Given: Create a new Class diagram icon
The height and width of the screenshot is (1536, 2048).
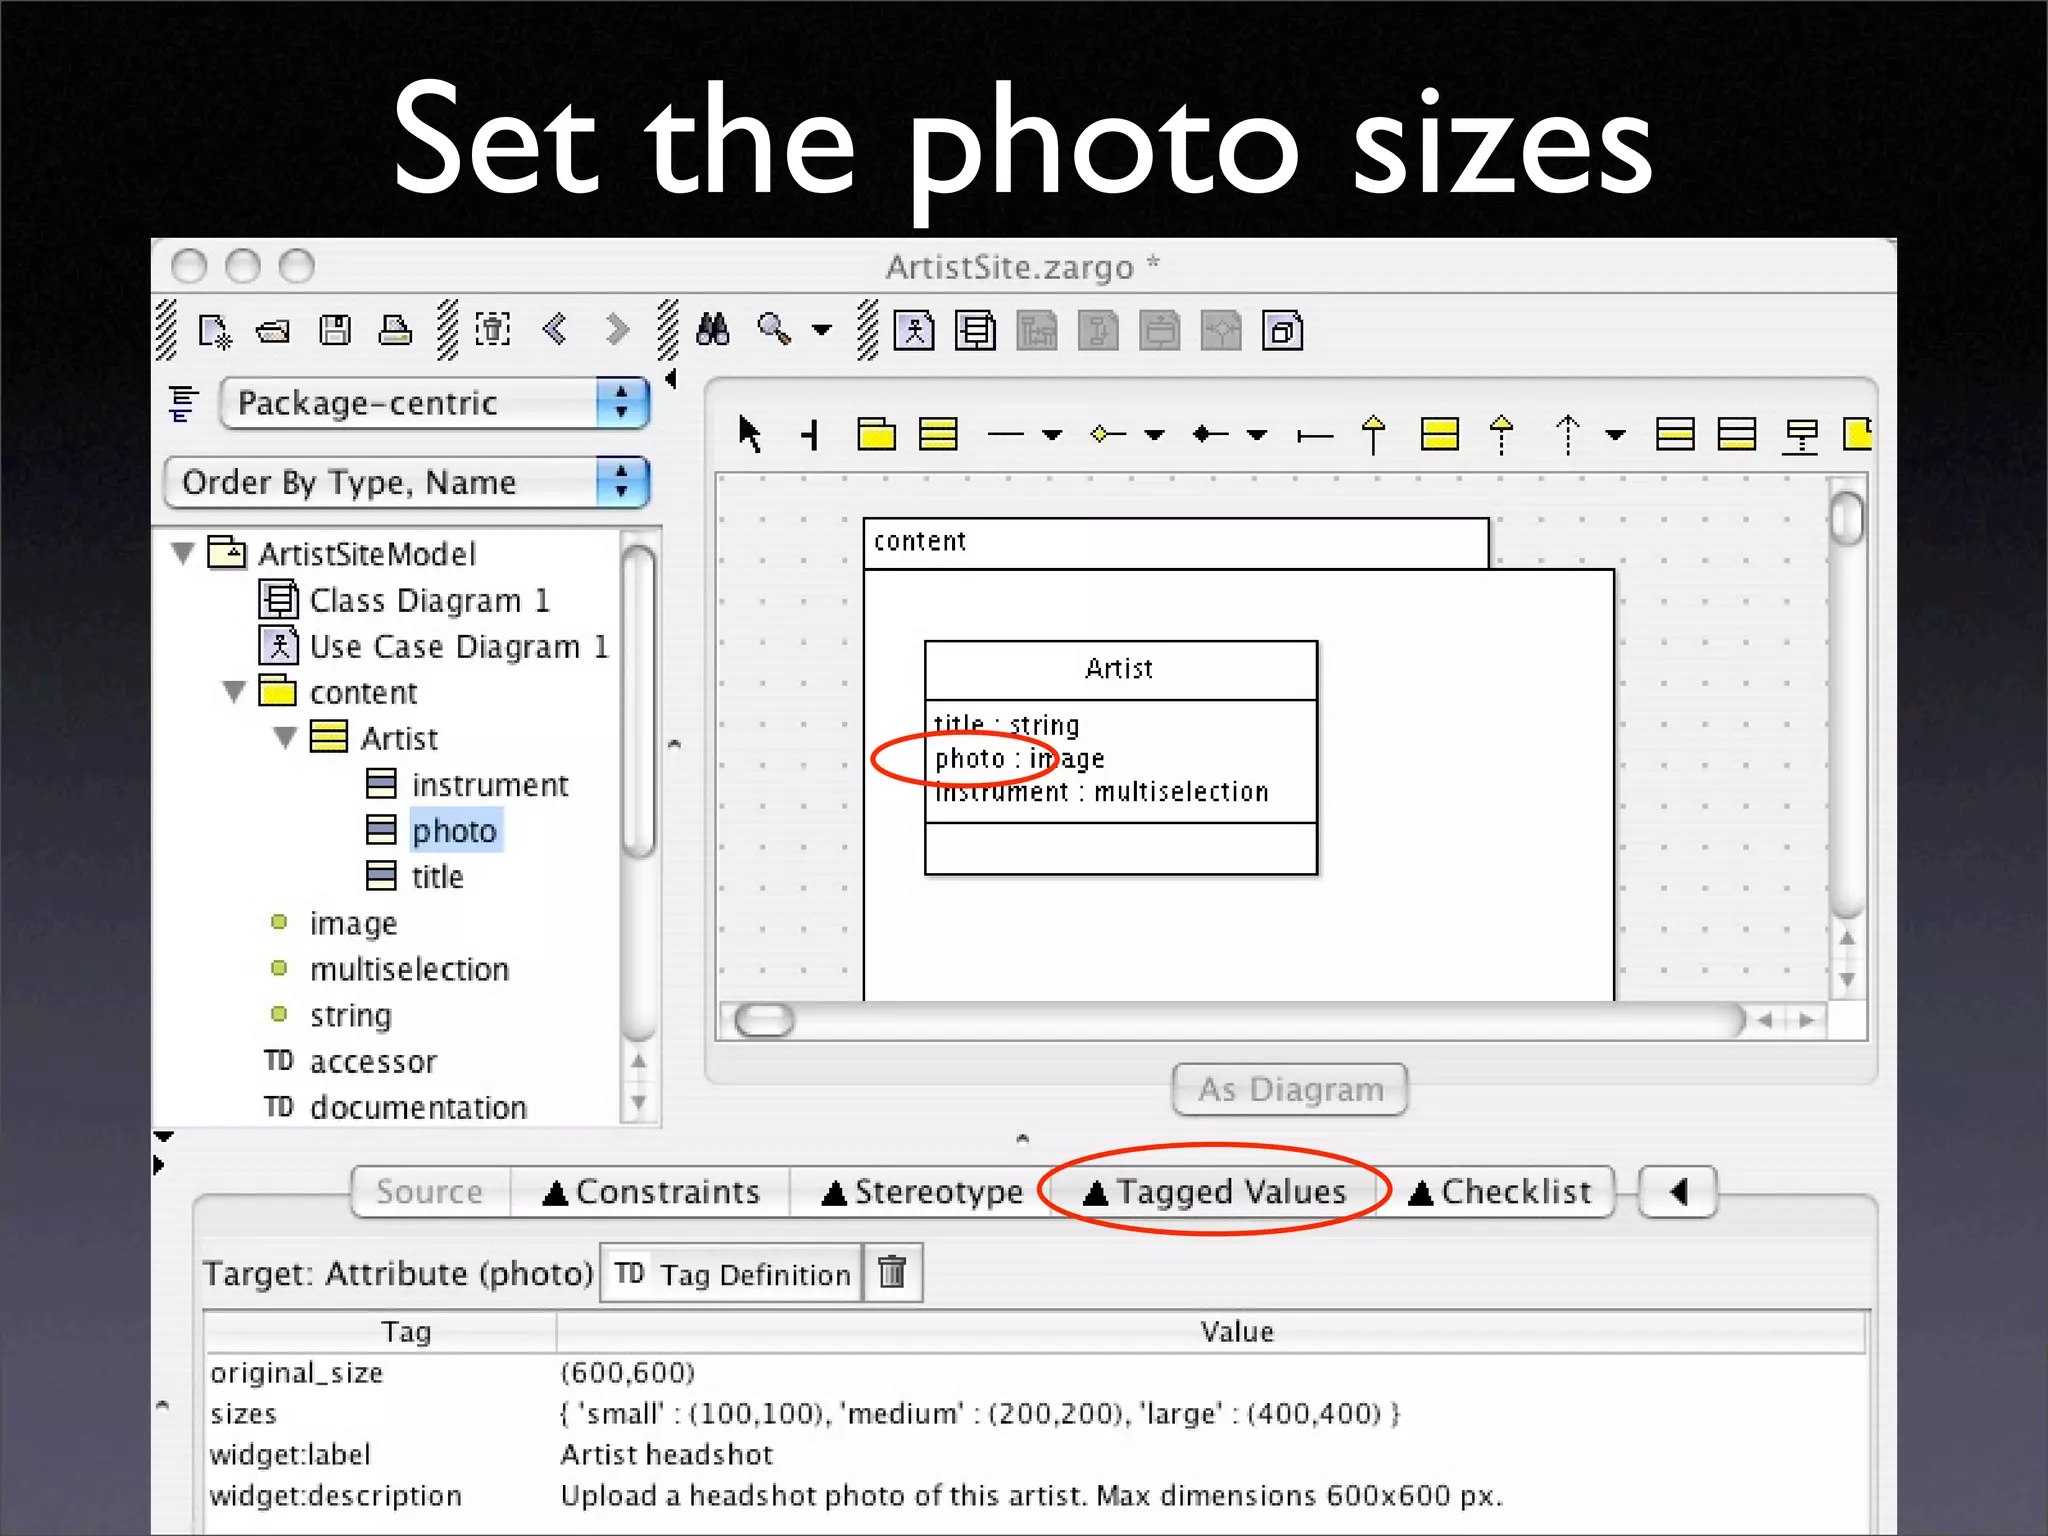Looking at the screenshot, I should click(x=975, y=331).
